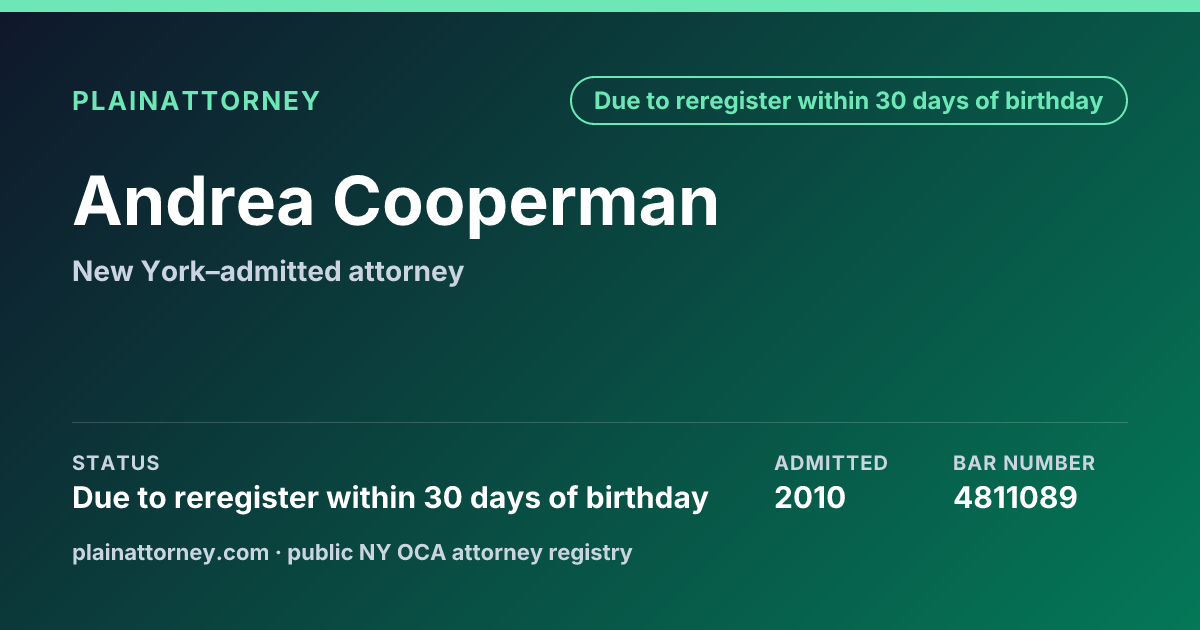Click the STATUS label

[x=116, y=463]
